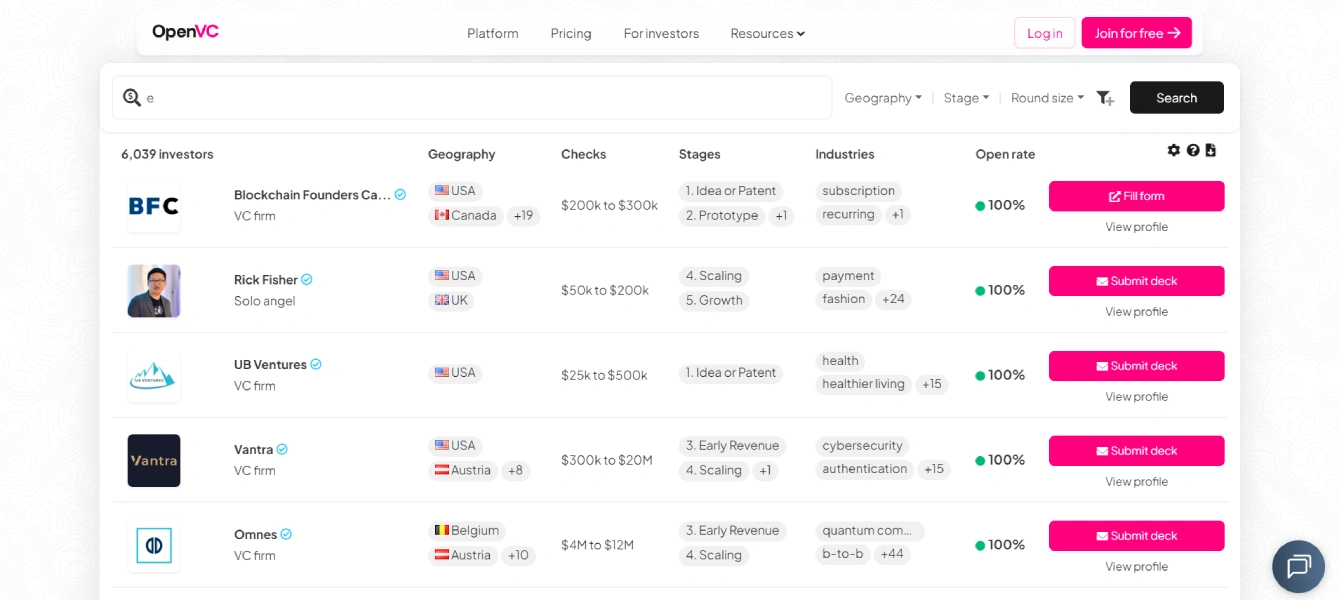Expand the Stage filter dropdown
The width and height of the screenshot is (1339, 600).
[x=966, y=98]
